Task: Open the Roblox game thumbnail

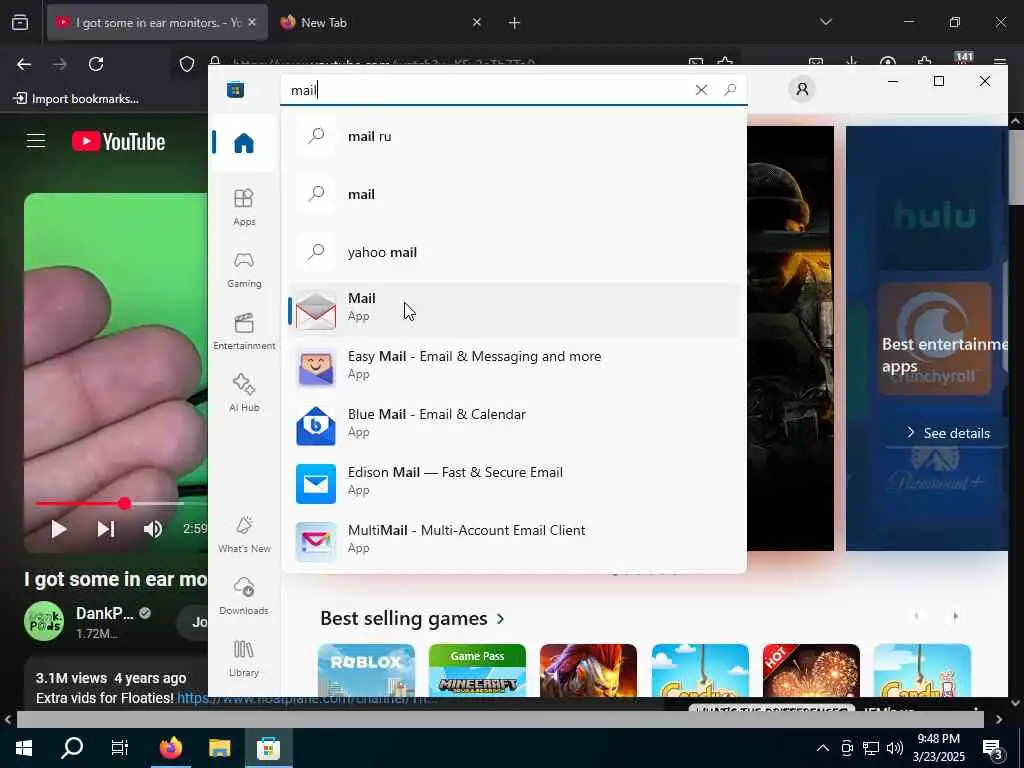Action: 366,670
